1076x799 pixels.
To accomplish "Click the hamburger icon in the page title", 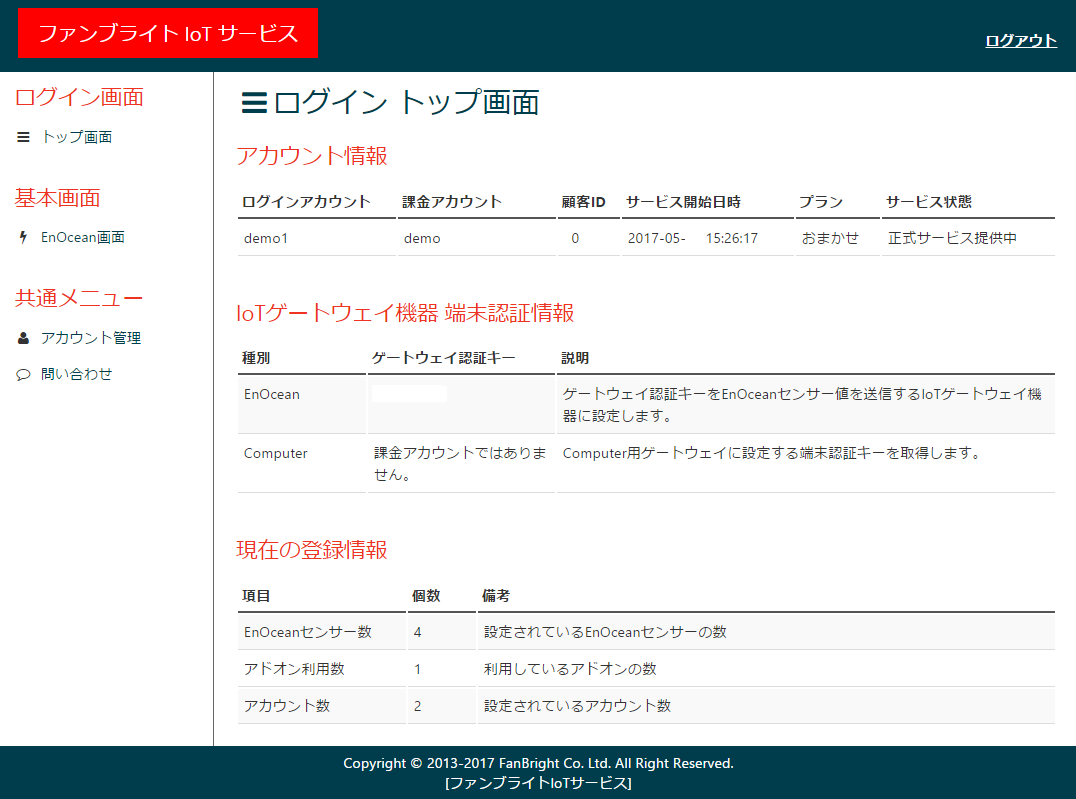I will [x=254, y=103].
